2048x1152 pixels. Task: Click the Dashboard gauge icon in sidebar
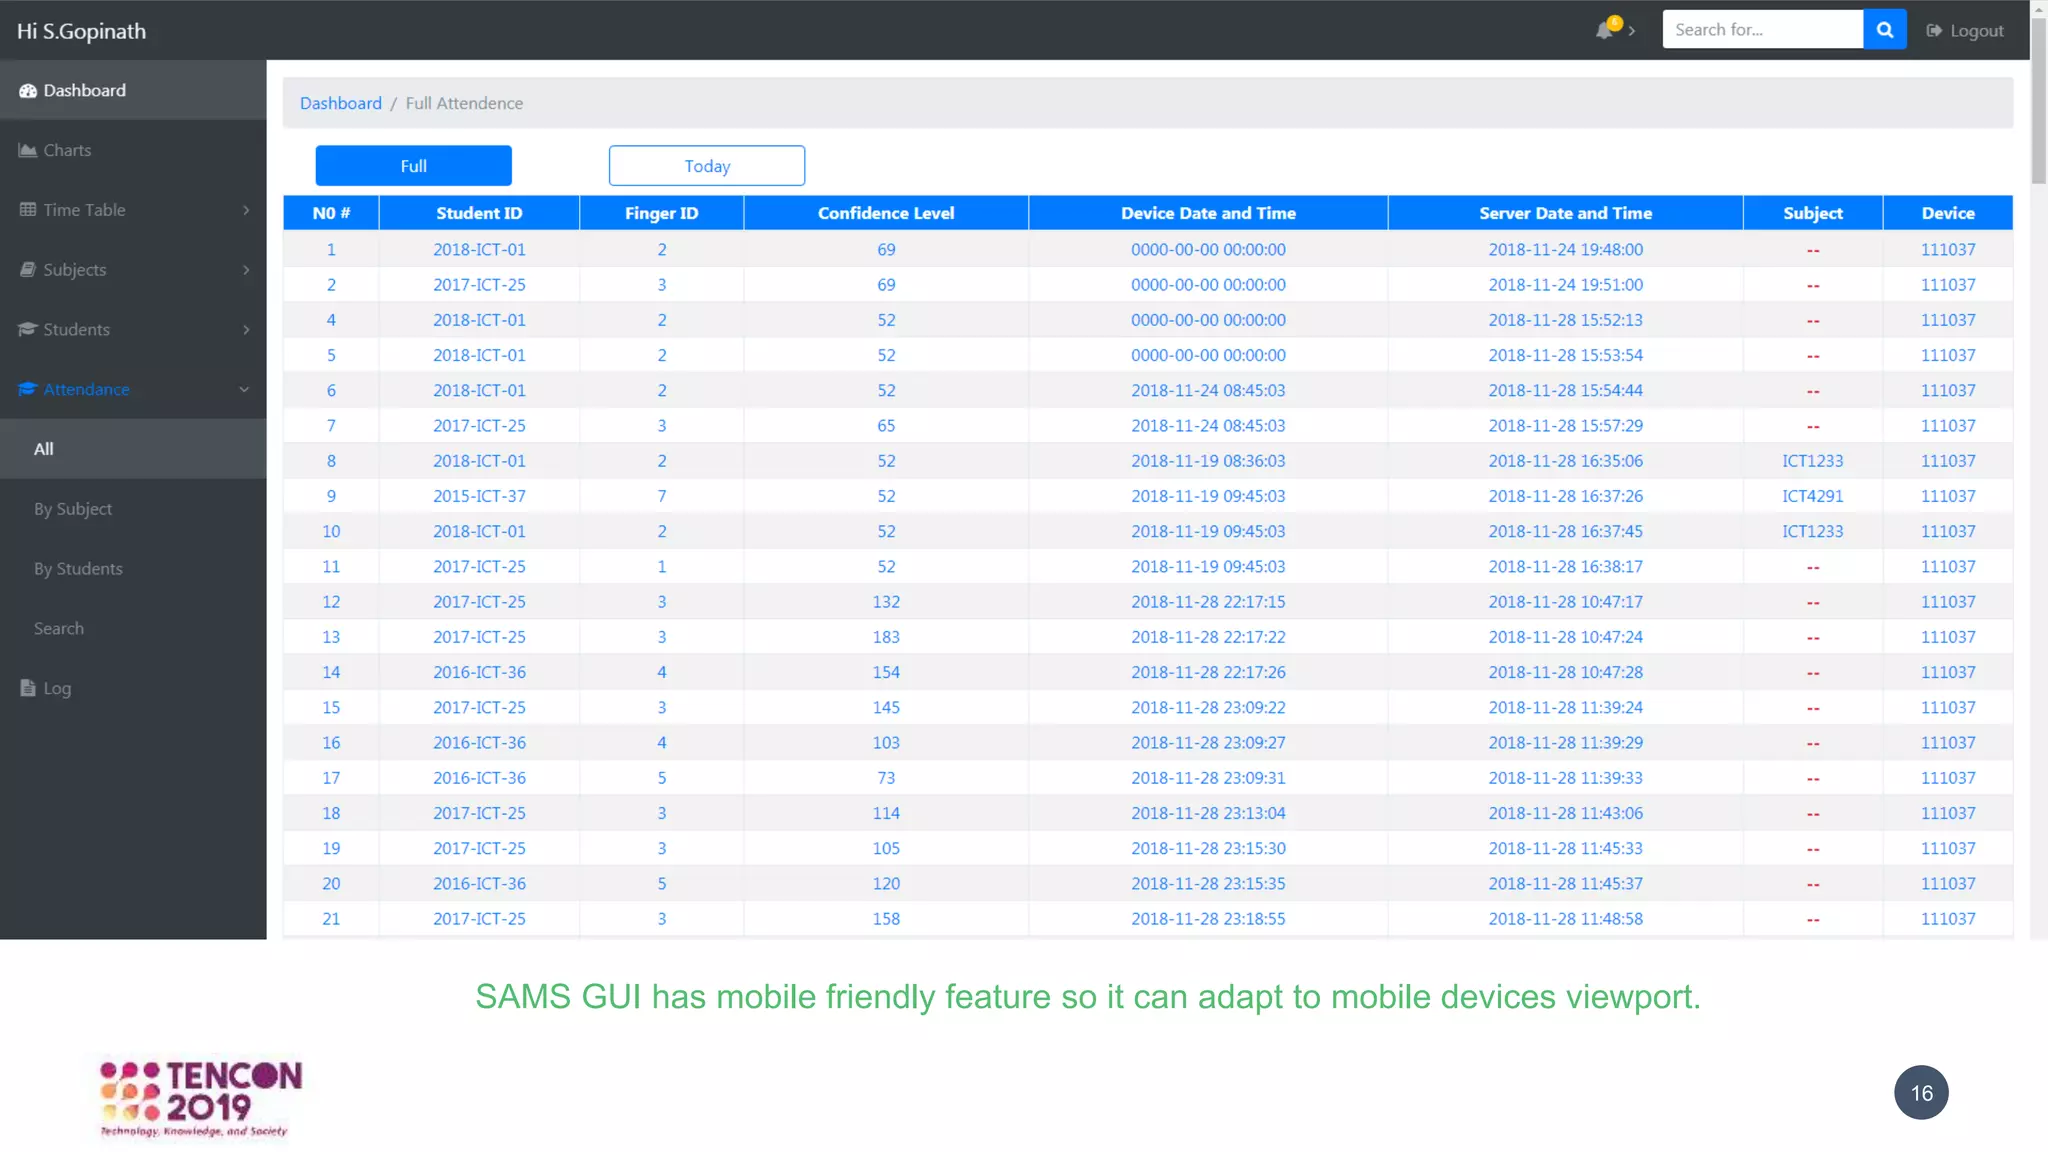(x=28, y=90)
